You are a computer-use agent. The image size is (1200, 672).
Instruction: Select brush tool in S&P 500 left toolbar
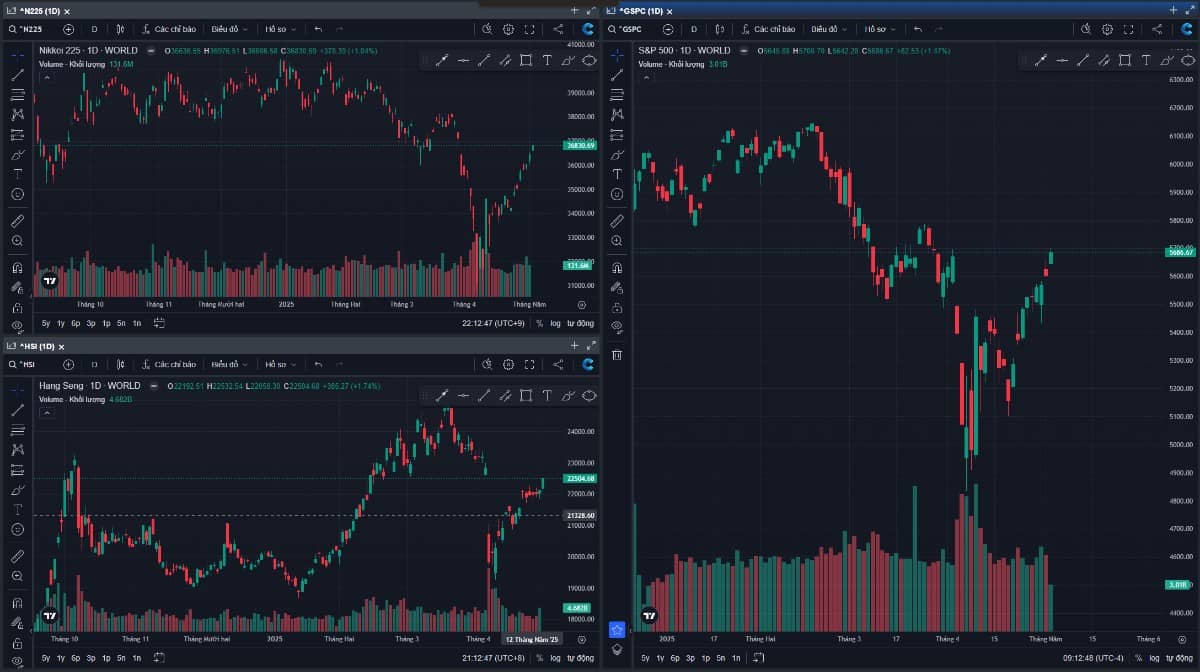[617, 153]
